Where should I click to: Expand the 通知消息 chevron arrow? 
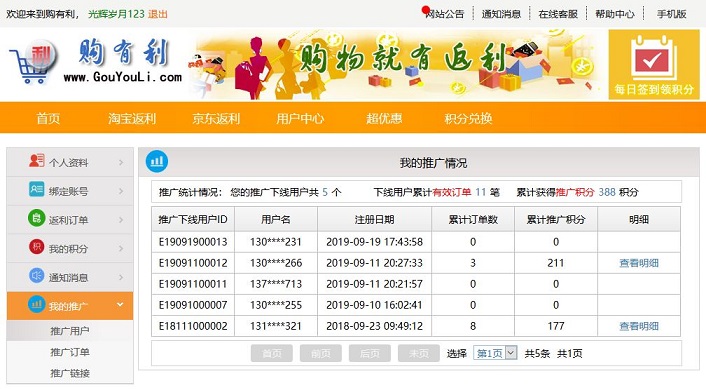(x=121, y=277)
